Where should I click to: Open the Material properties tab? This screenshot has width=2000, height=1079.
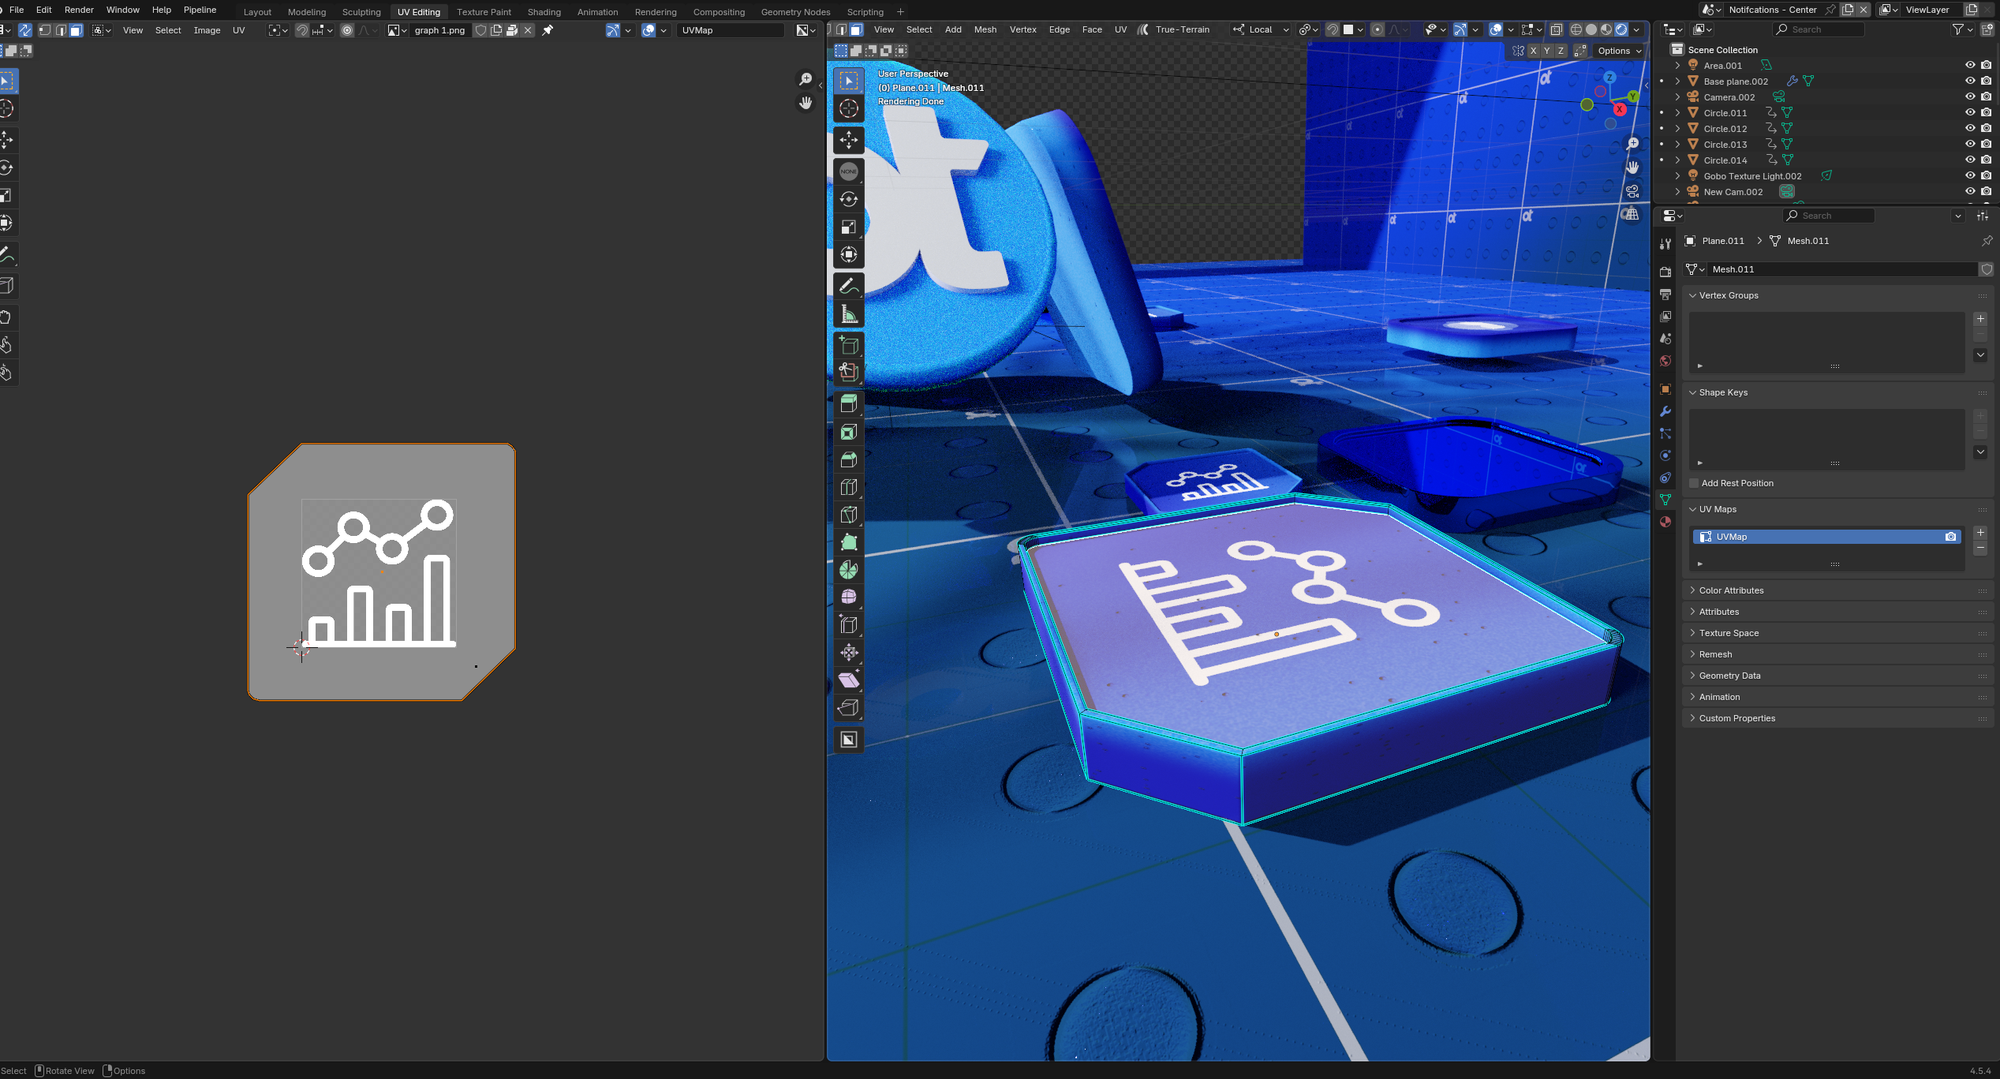click(x=1665, y=522)
